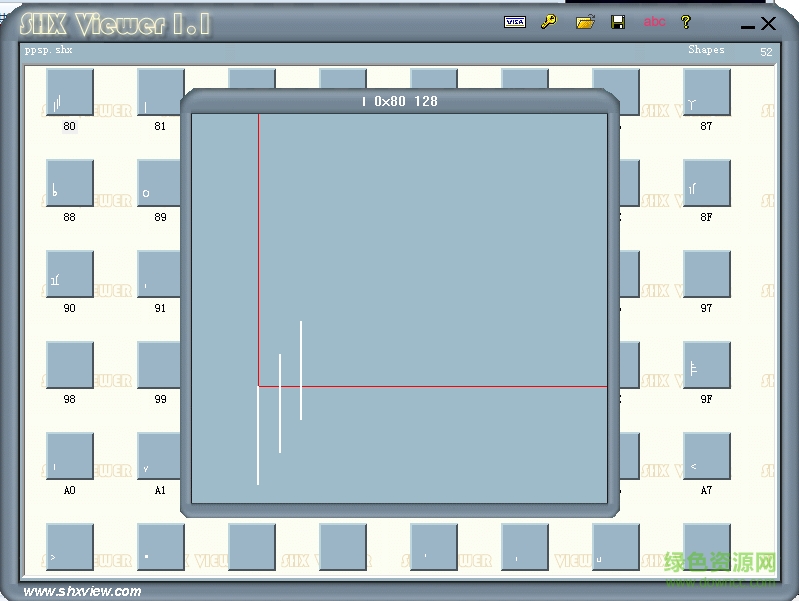Screen dimensions: 799x601
Task: Select the shape thumbnail labeled 8F
Action: point(707,183)
